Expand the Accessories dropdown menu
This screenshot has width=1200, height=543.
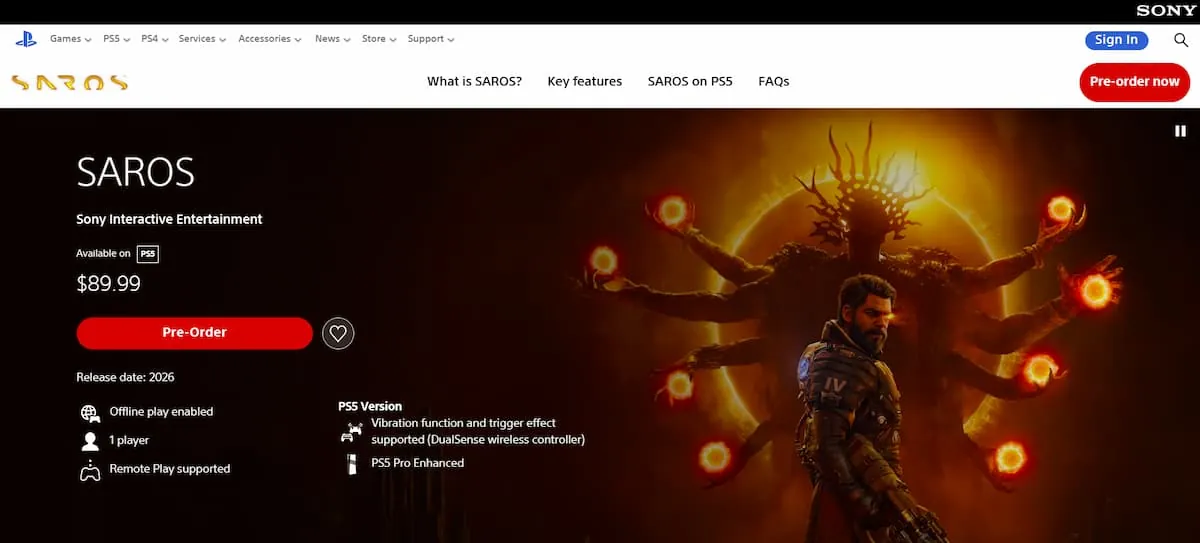(270, 39)
